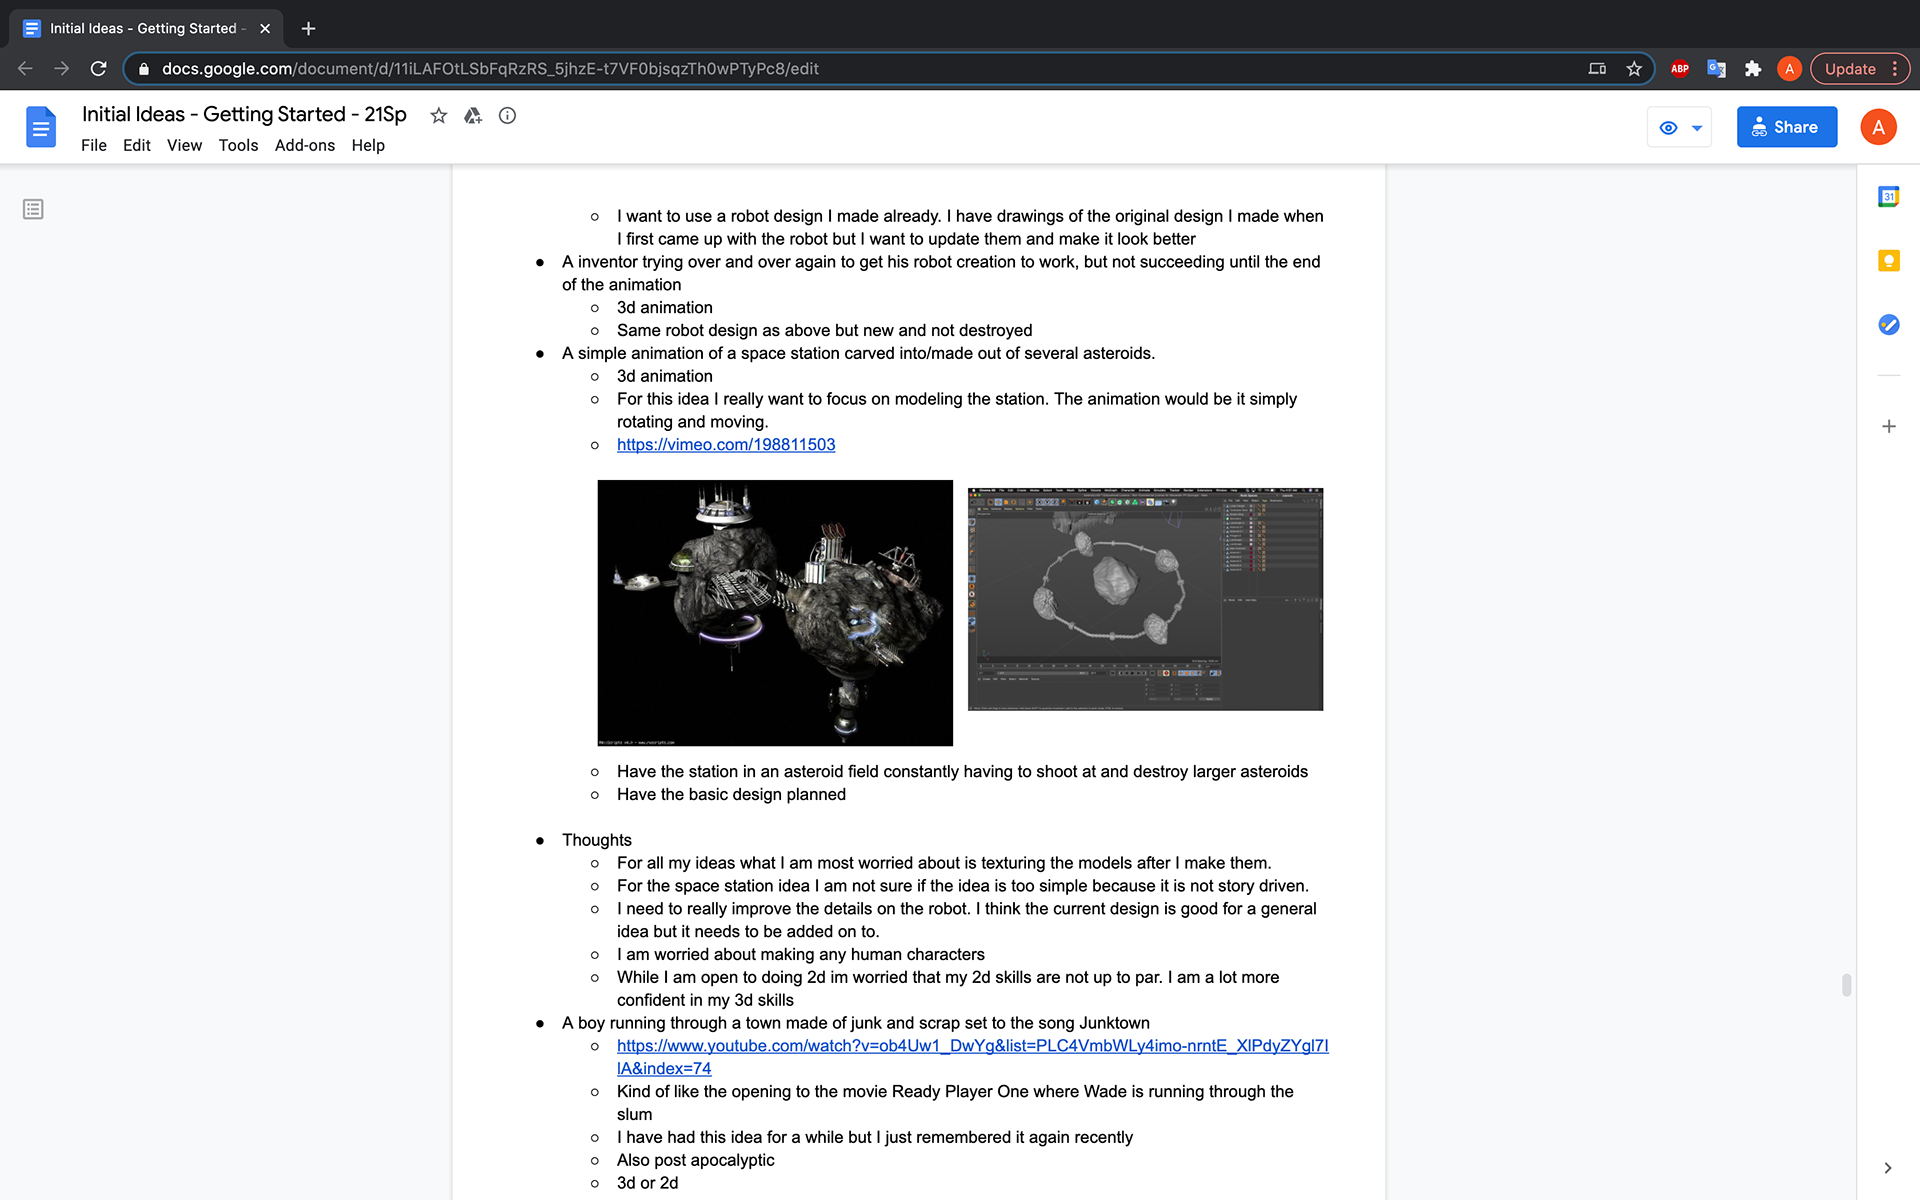Open the File menu
Viewport: 1920px width, 1200px height.
click(94, 145)
